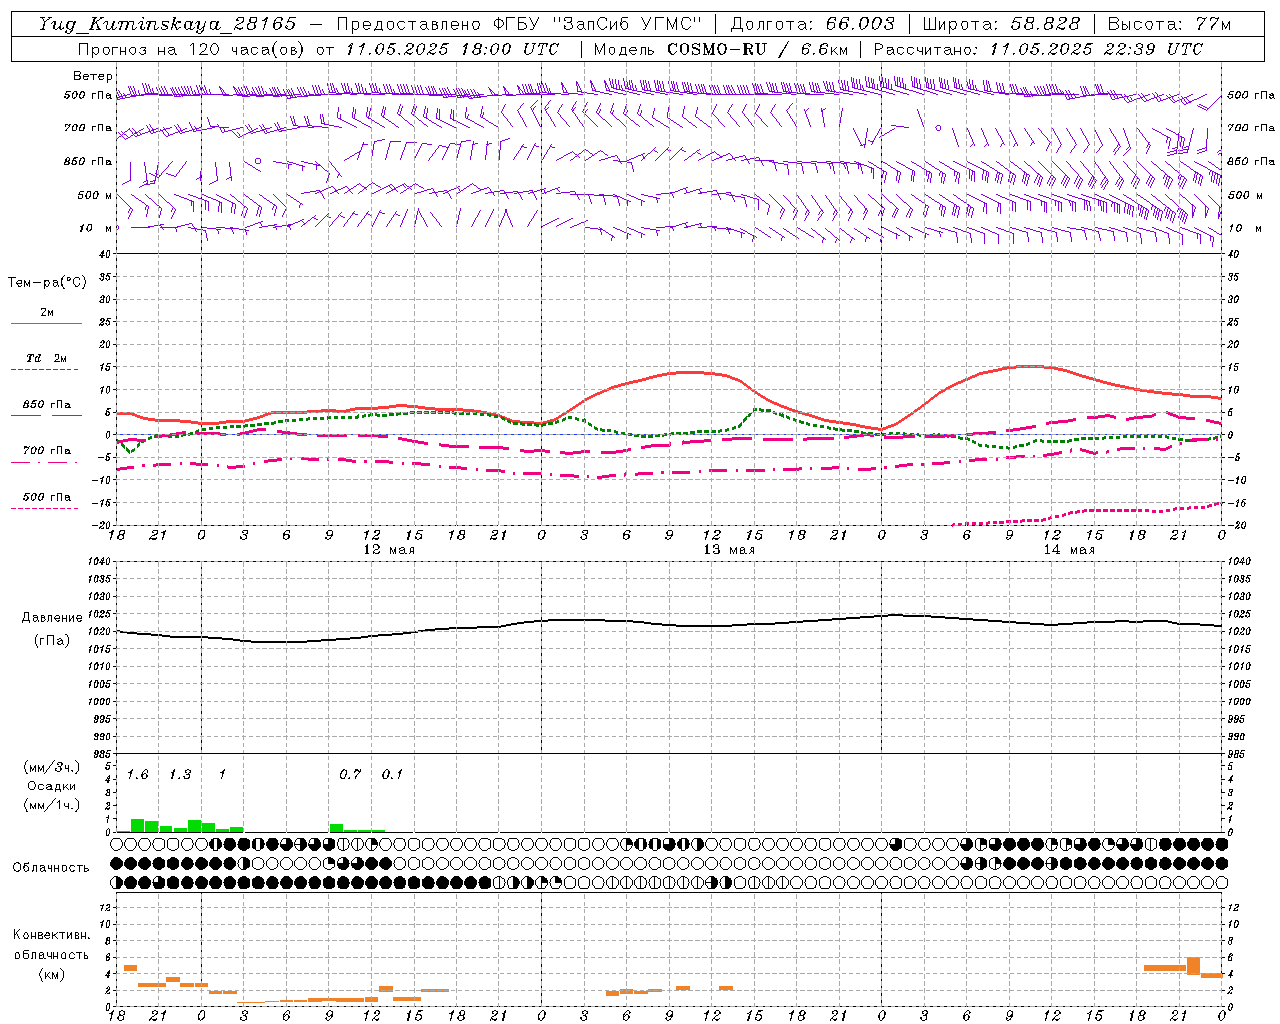Click the '0.7' precipitation amount
Image resolution: width=1280 pixels, height=1024 pixels.
tap(350, 775)
